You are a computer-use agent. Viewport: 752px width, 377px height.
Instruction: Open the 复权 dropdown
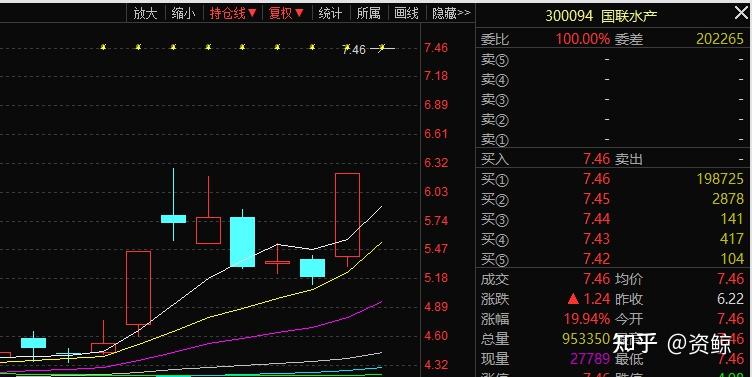[x=286, y=13]
